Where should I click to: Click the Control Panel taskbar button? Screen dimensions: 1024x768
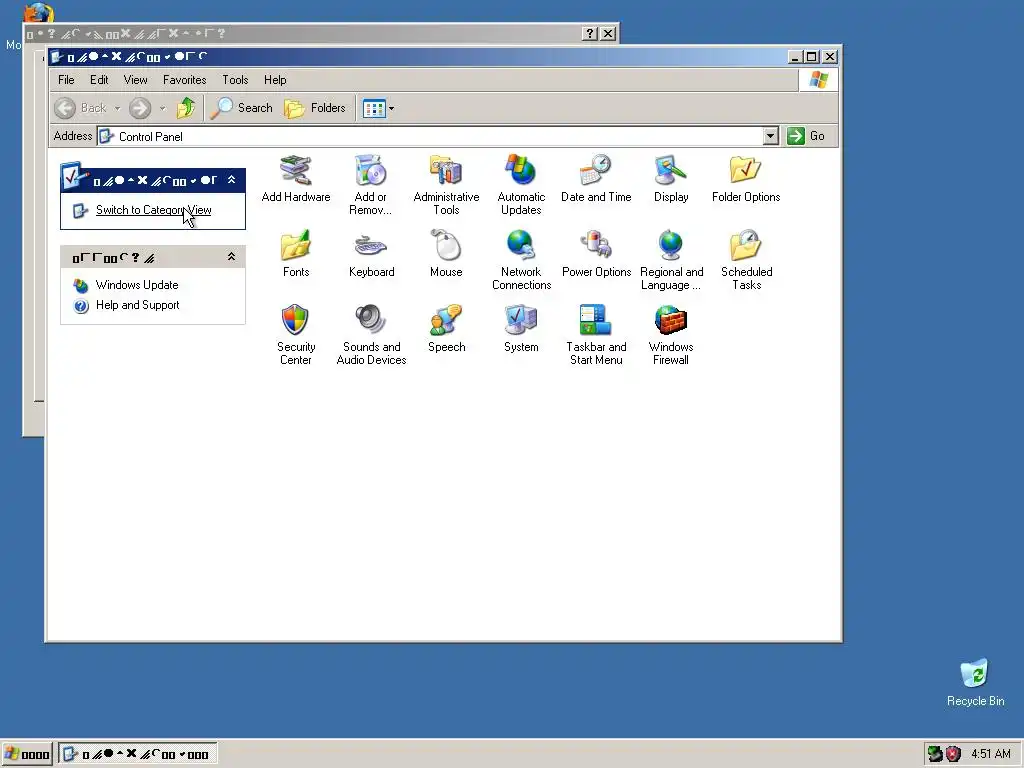click(138, 754)
